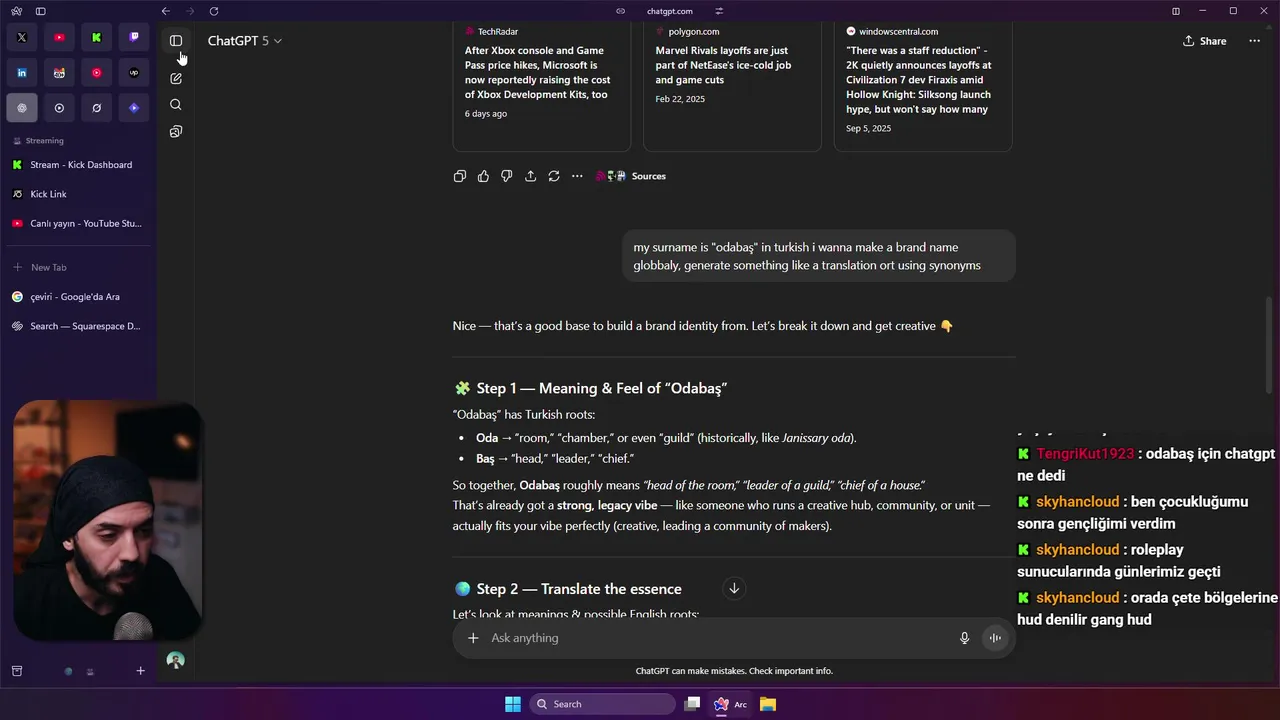Viewport: 1280px width, 720px height.
Task: Open Windows Start menu
Action: [513, 704]
